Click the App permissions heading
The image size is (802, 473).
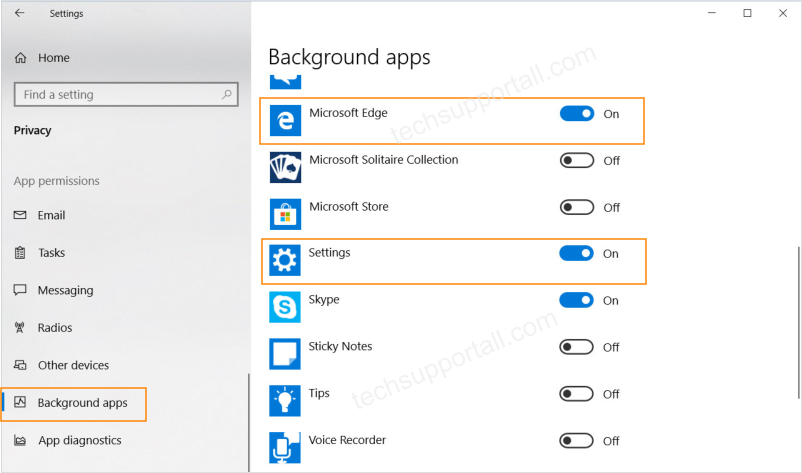click(x=56, y=181)
